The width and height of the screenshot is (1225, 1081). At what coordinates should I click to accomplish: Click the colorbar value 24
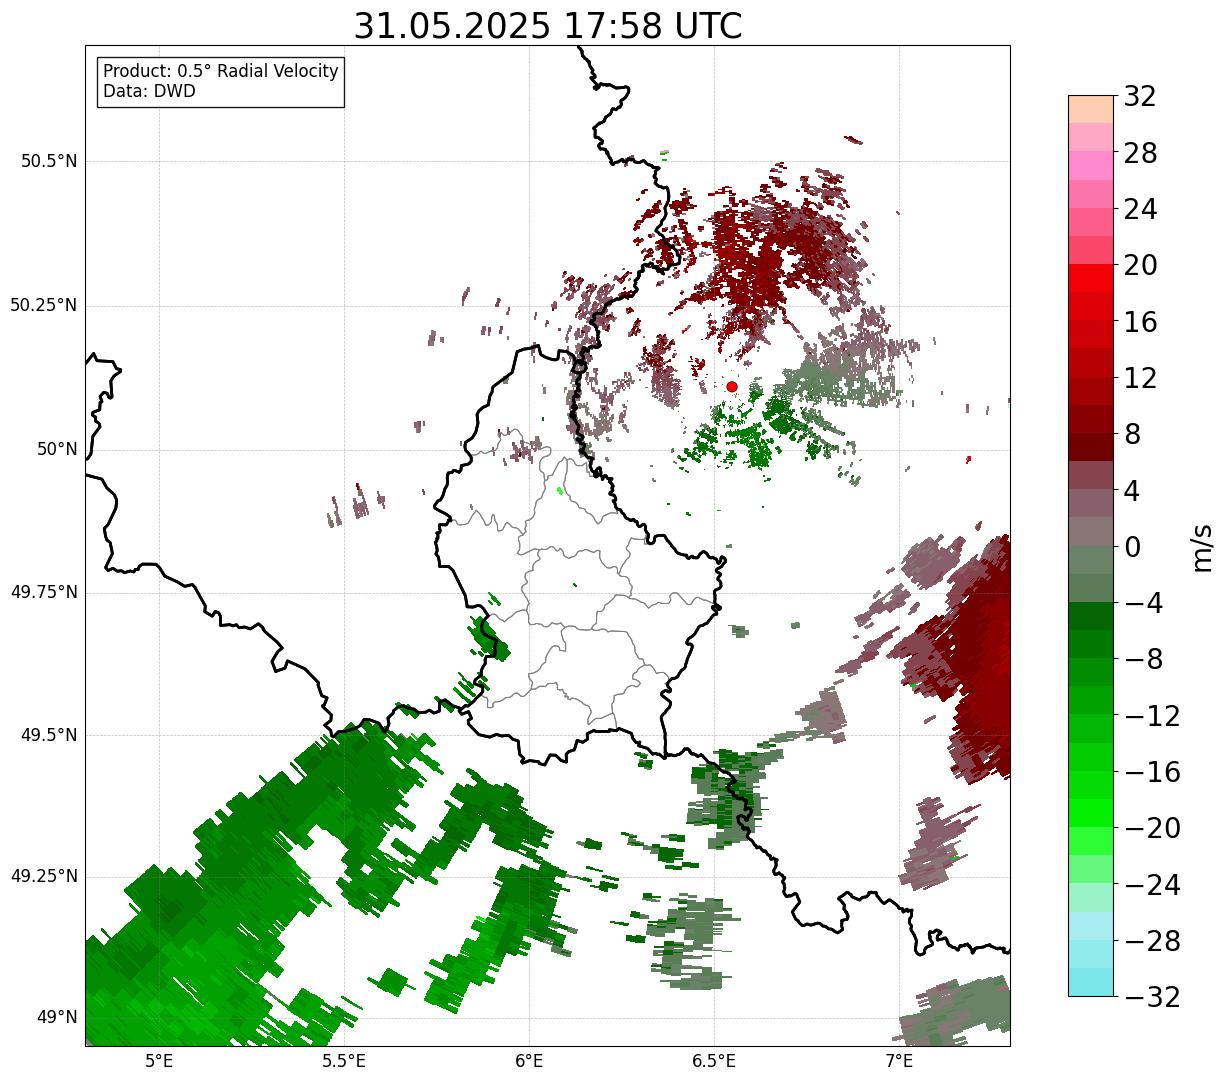coord(1140,209)
